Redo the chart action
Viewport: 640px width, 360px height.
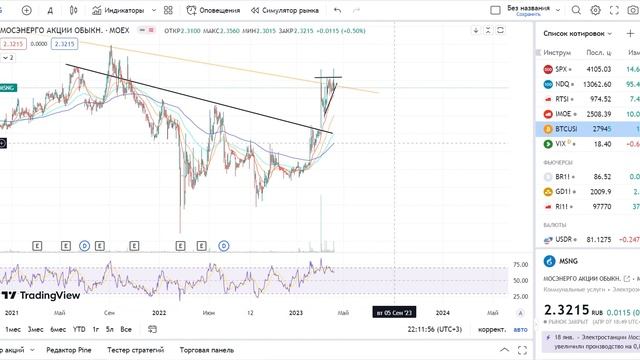[x=356, y=10]
